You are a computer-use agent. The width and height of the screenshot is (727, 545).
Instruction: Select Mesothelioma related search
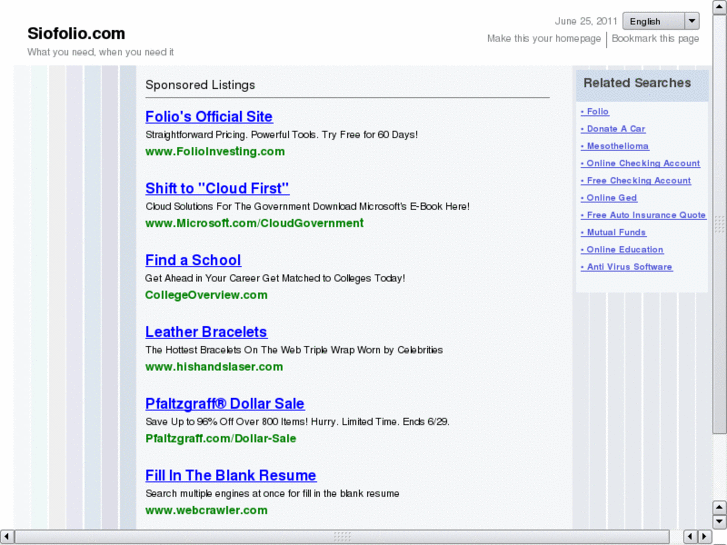point(615,146)
